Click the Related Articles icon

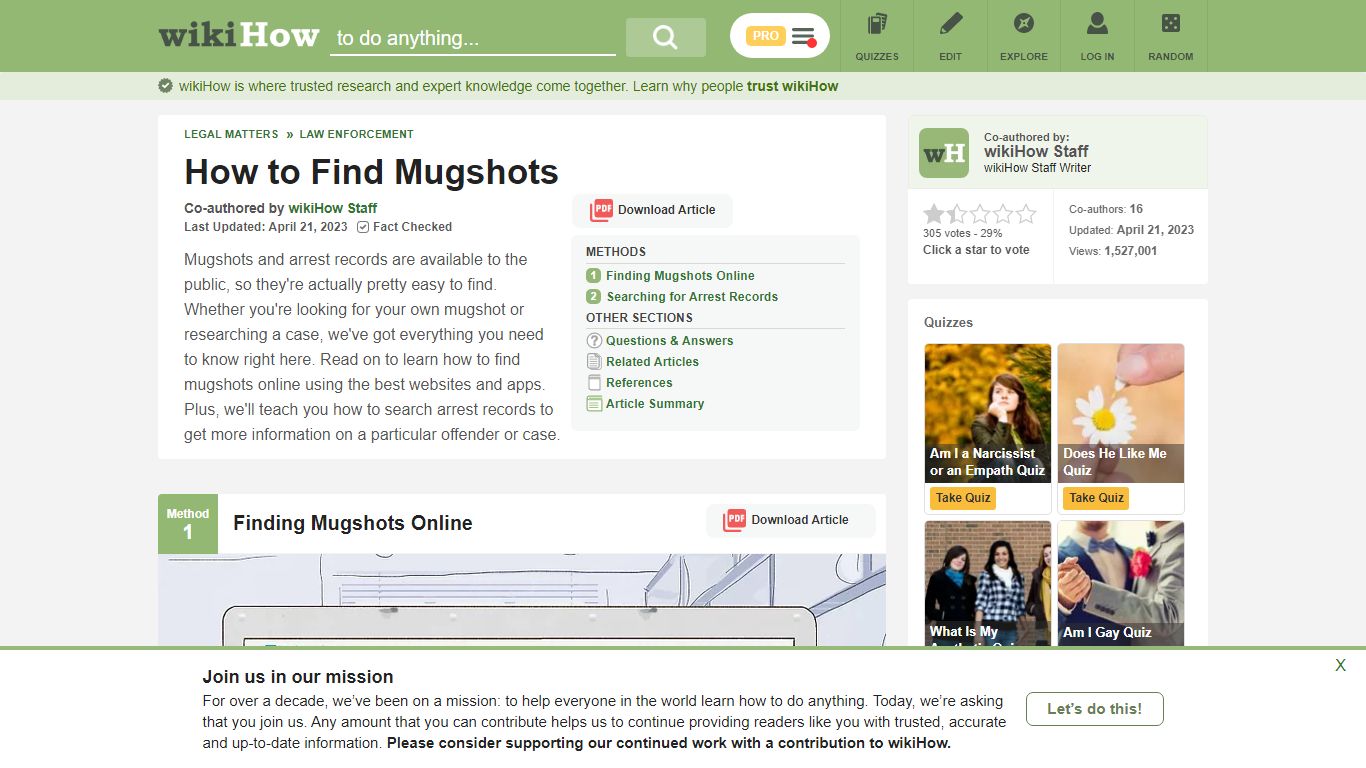click(594, 362)
